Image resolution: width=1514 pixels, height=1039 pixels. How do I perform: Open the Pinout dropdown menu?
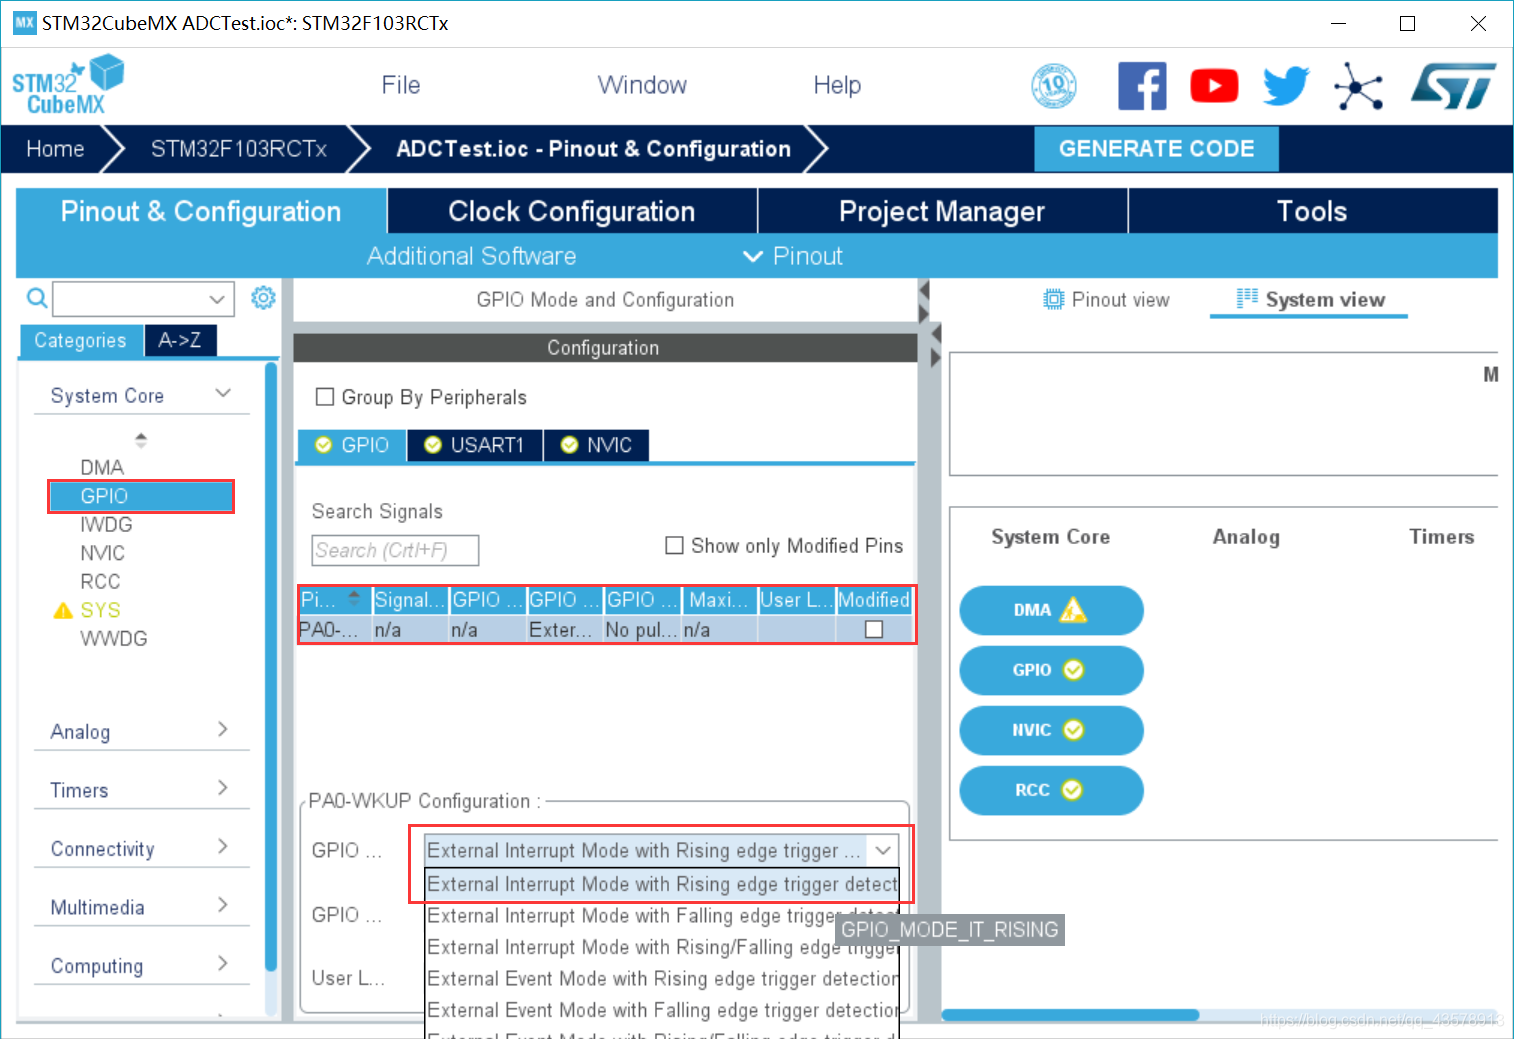point(793,257)
